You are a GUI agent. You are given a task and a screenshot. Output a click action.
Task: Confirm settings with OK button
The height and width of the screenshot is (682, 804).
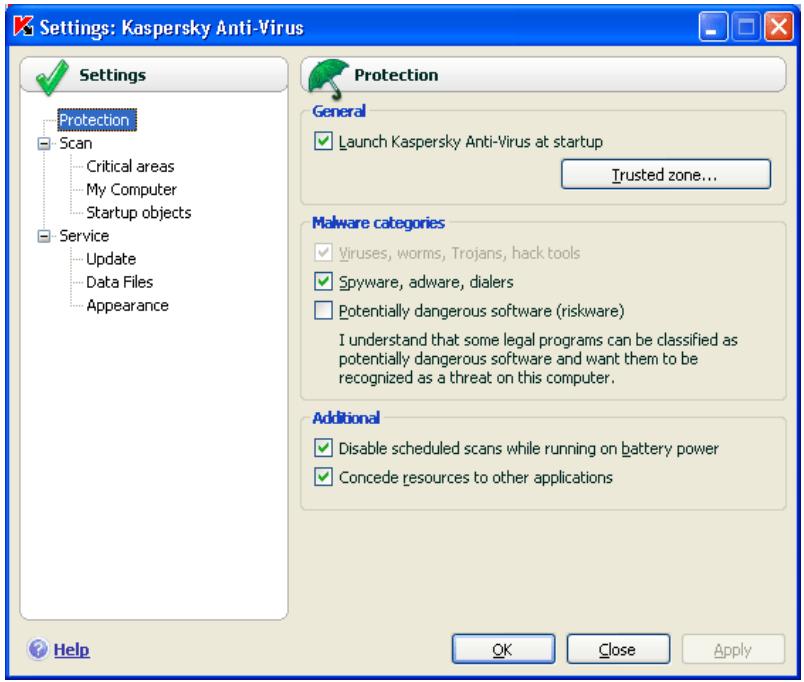503,649
